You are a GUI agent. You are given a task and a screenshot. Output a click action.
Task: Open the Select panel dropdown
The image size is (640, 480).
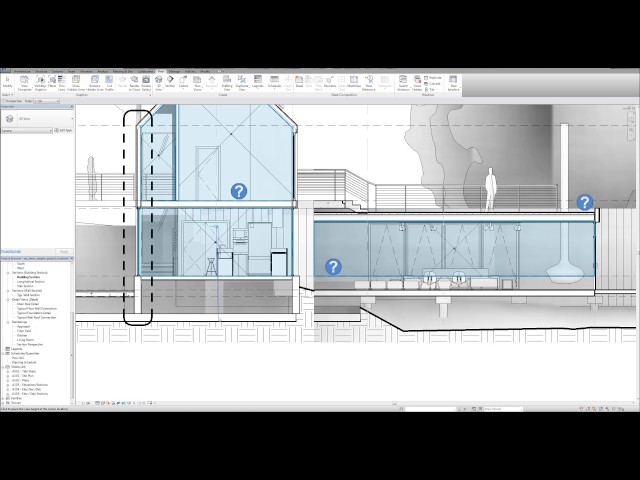(7, 95)
